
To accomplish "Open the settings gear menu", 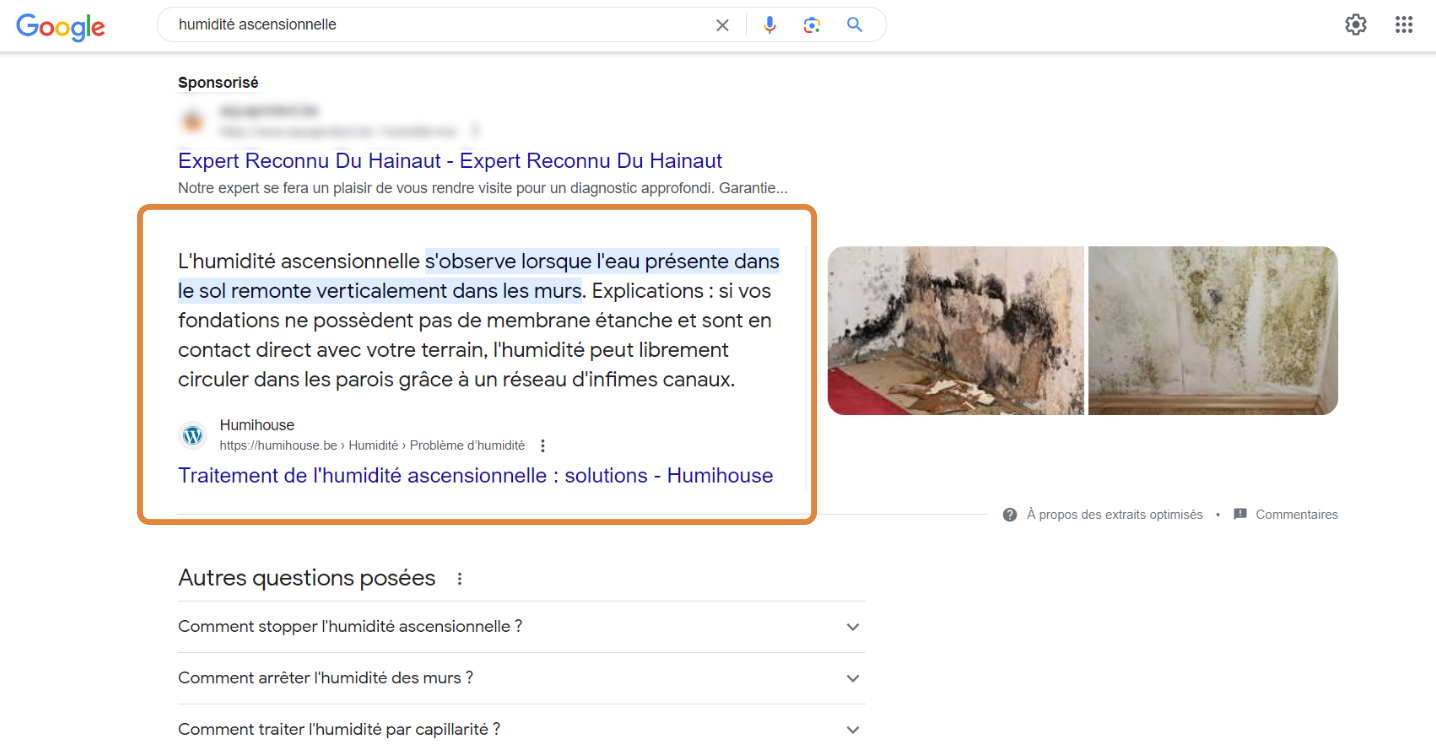I will pyautogui.click(x=1355, y=25).
